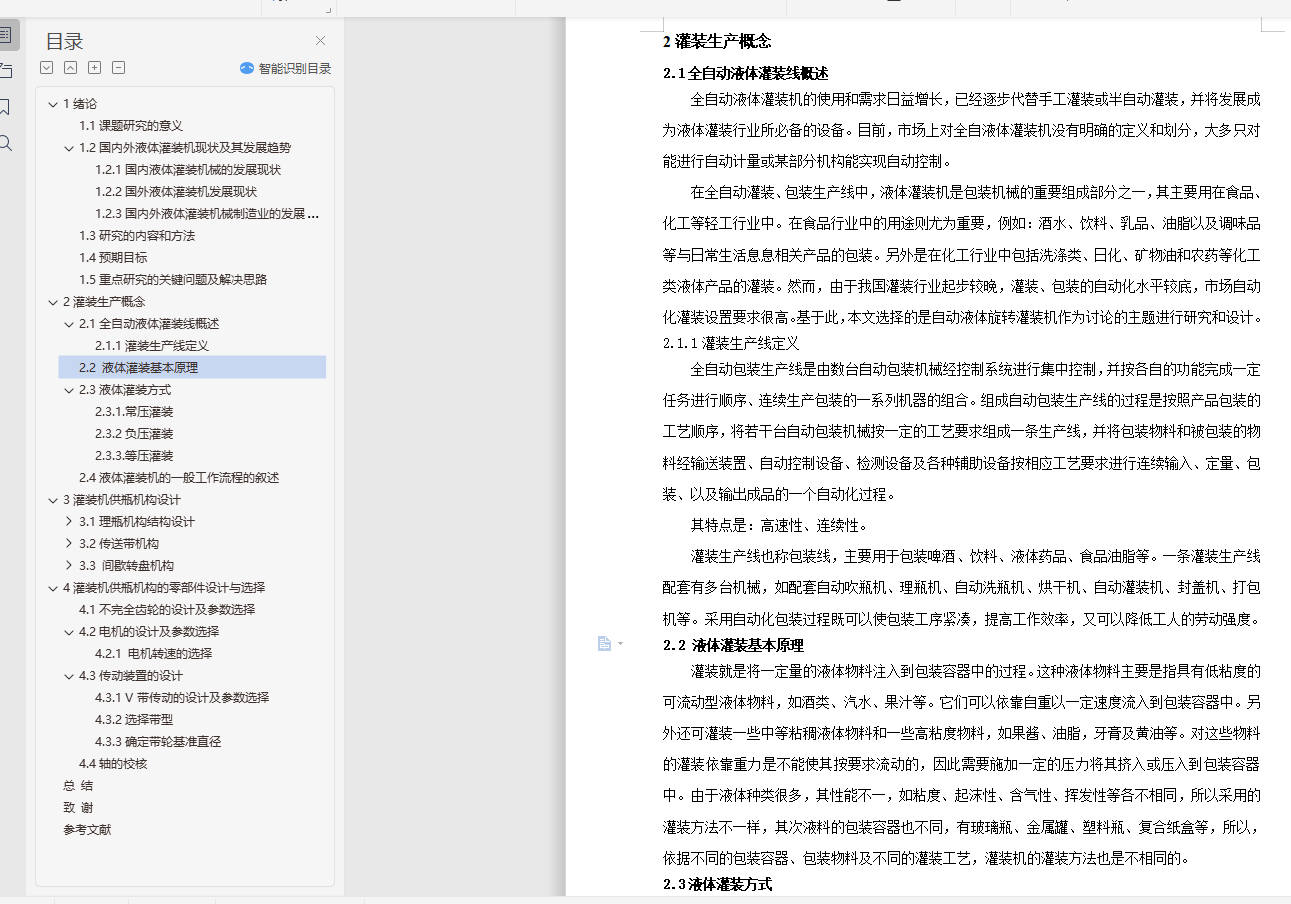The image size is (1291, 904).
Task: Collapse '4 灌装机供瓶机构的零部件设计与选择' section
Action: coord(53,587)
